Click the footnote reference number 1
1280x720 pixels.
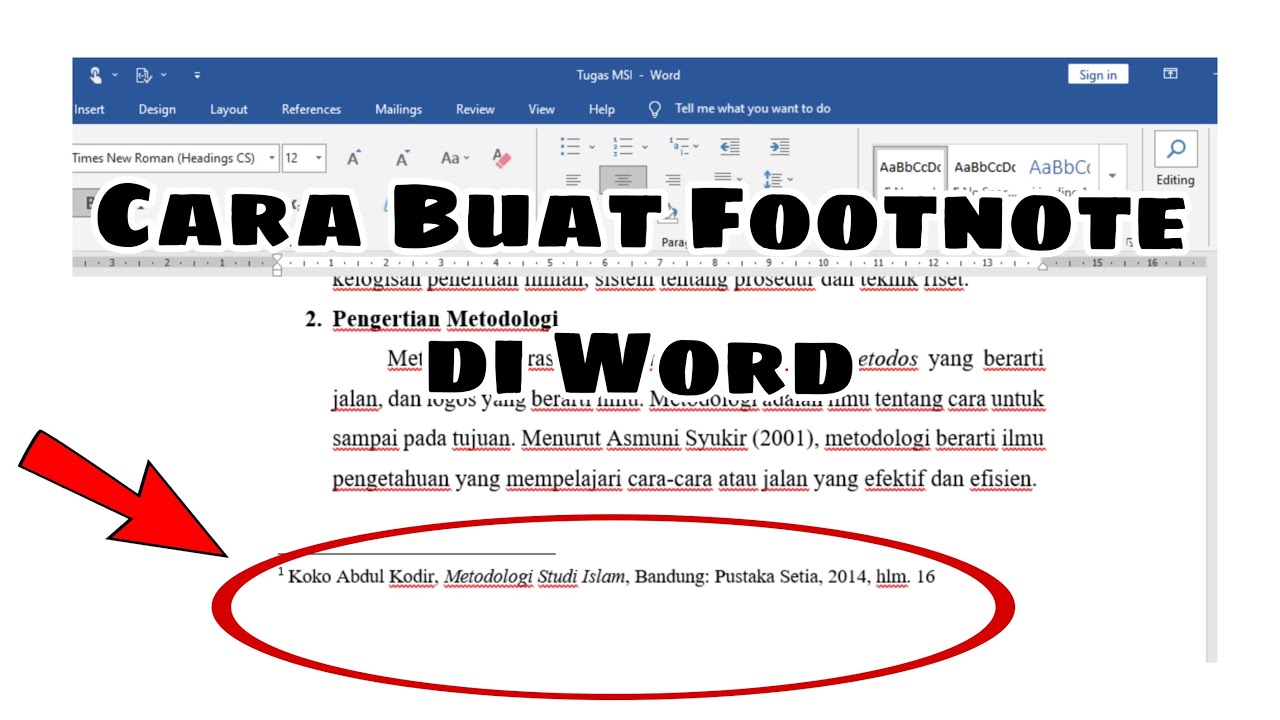click(x=281, y=573)
